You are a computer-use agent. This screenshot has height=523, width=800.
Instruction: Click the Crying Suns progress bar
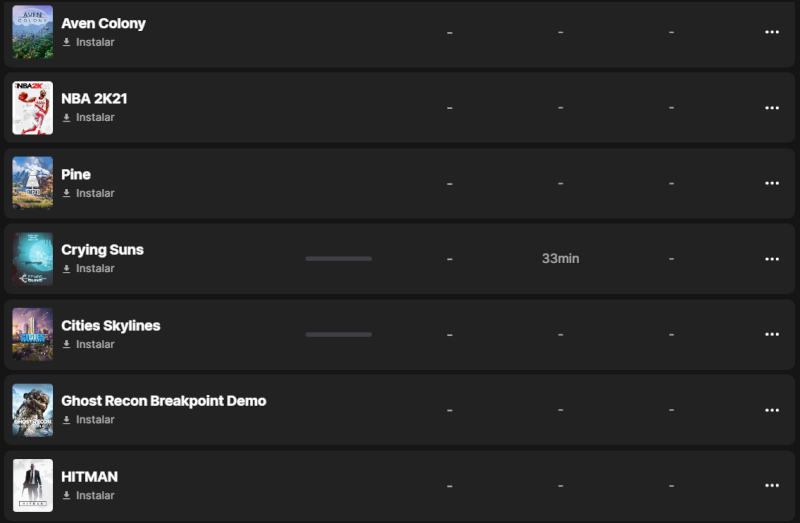point(338,259)
